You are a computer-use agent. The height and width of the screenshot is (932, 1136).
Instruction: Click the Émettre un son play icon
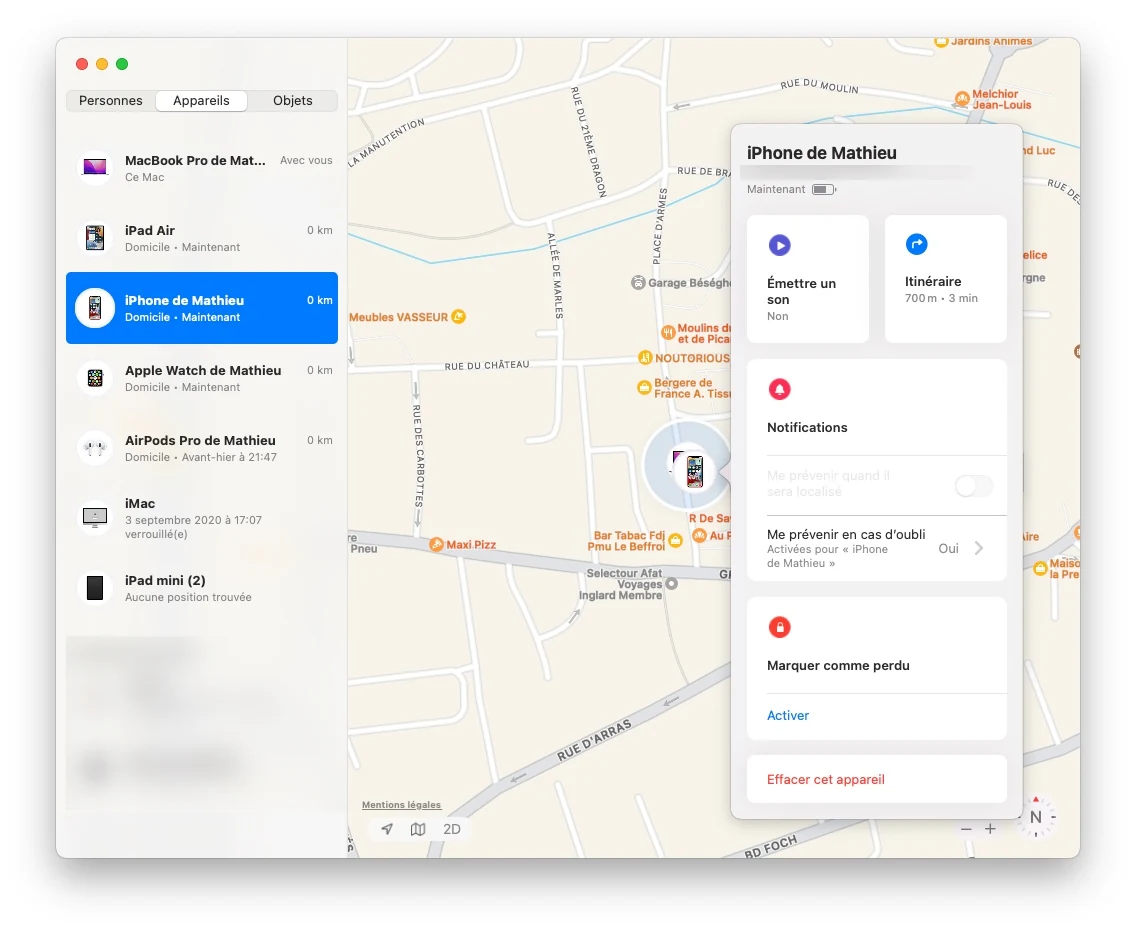780,246
